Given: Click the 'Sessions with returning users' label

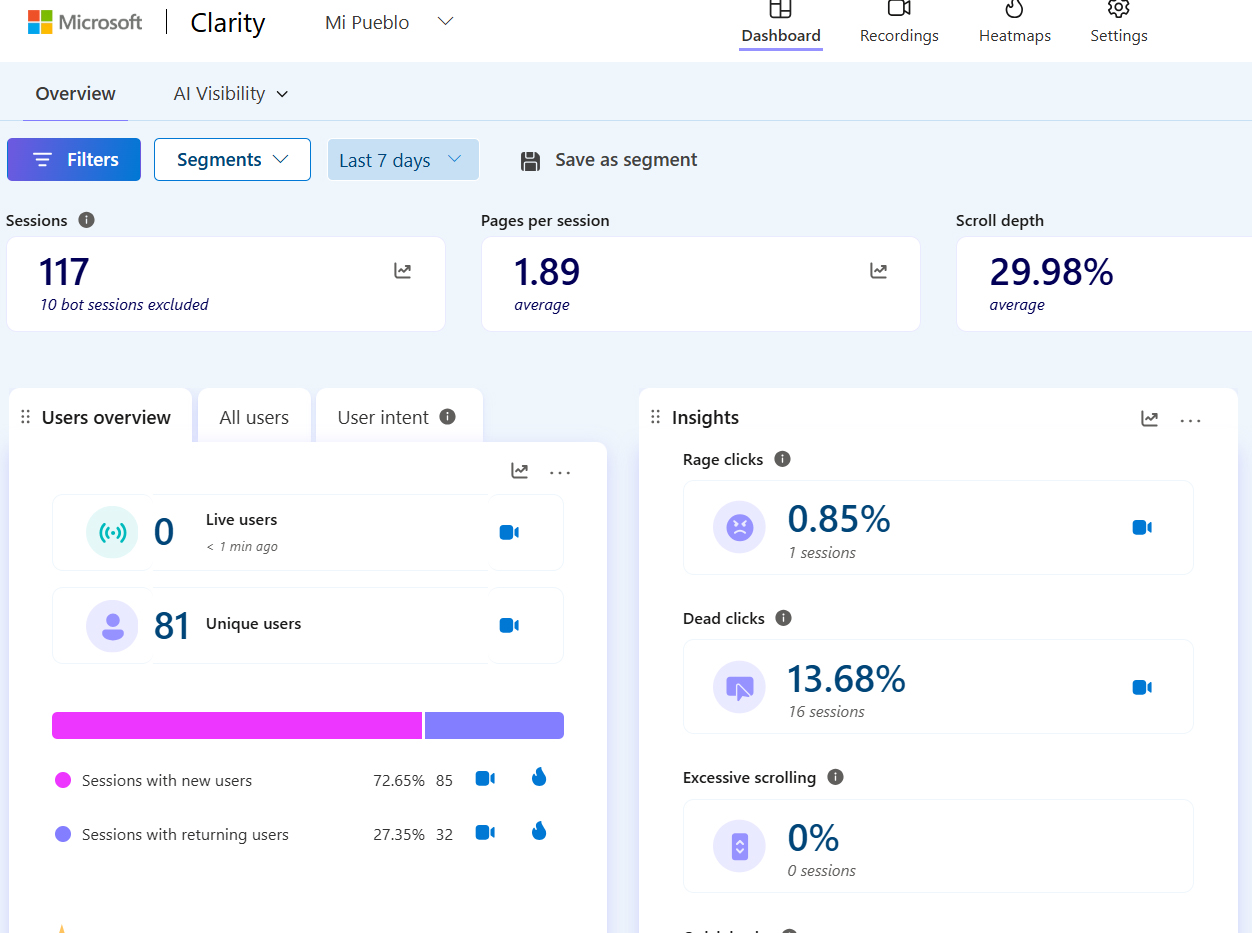Looking at the screenshot, I should 185,835.
